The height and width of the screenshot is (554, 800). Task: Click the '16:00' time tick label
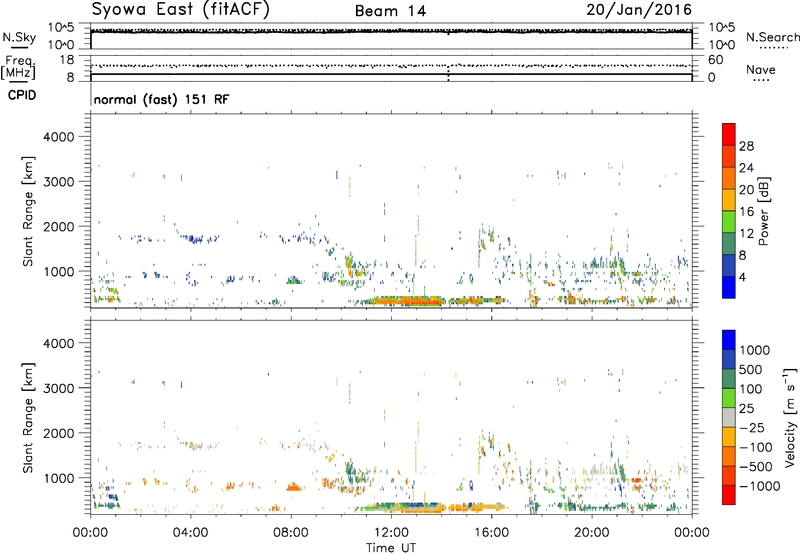(491, 533)
